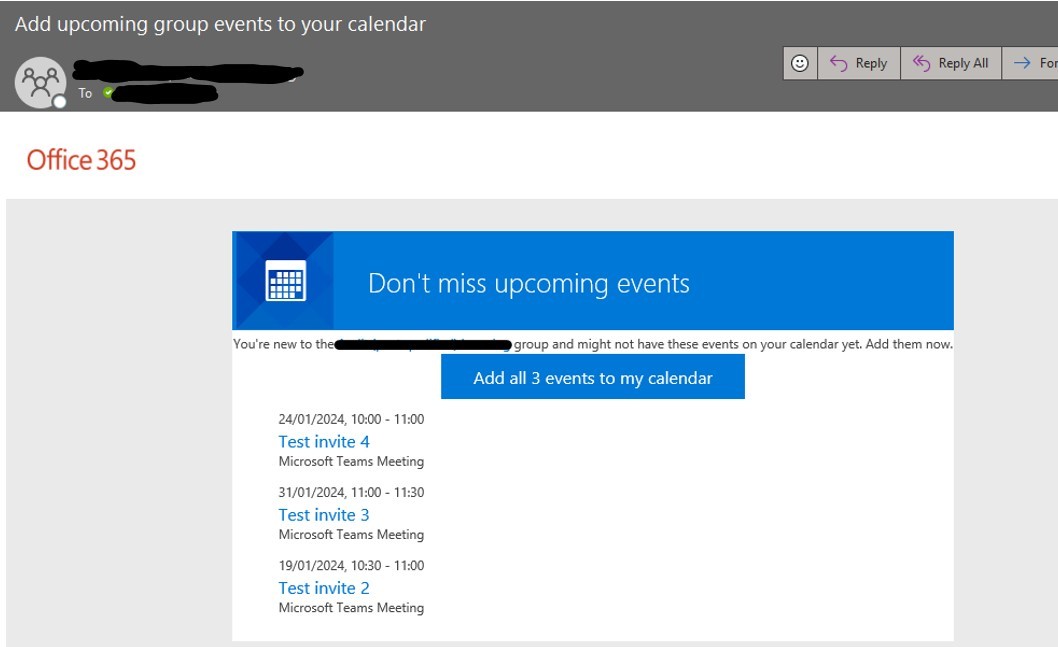The image size is (1058, 647).
Task: Add all 3 events to my calendar
Action: click(592, 377)
